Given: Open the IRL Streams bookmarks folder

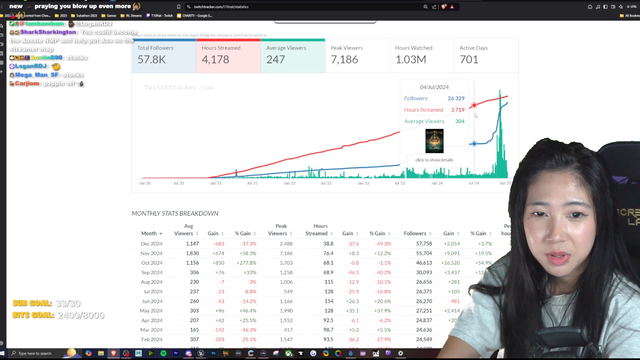Looking at the screenshot, I should pyautogui.click(x=131, y=16).
